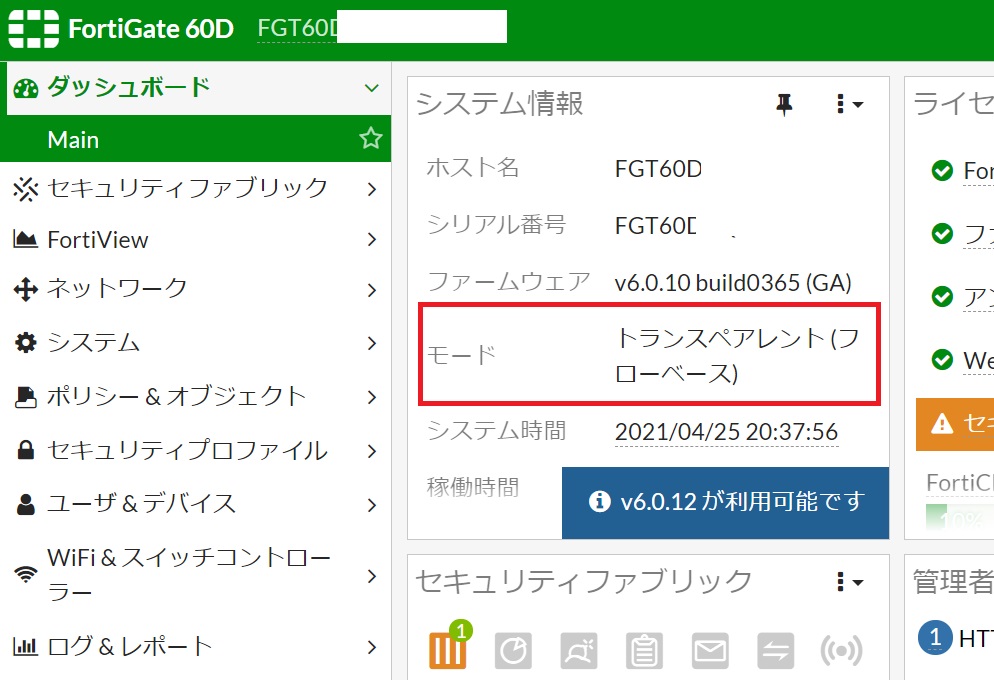This screenshot has height=680, width=994.
Task: Click the orange セキ warning banner
Action: click(x=955, y=424)
